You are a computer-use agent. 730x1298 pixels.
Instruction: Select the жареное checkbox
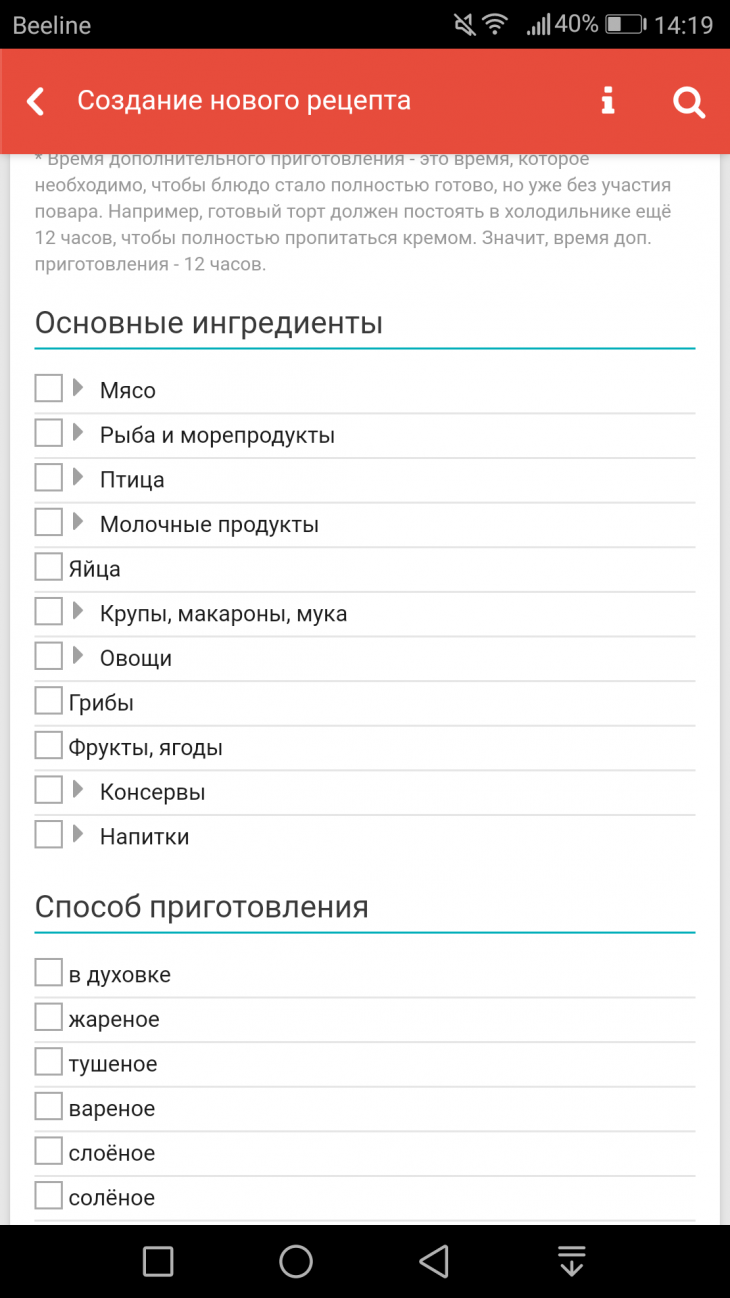click(48, 1017)
